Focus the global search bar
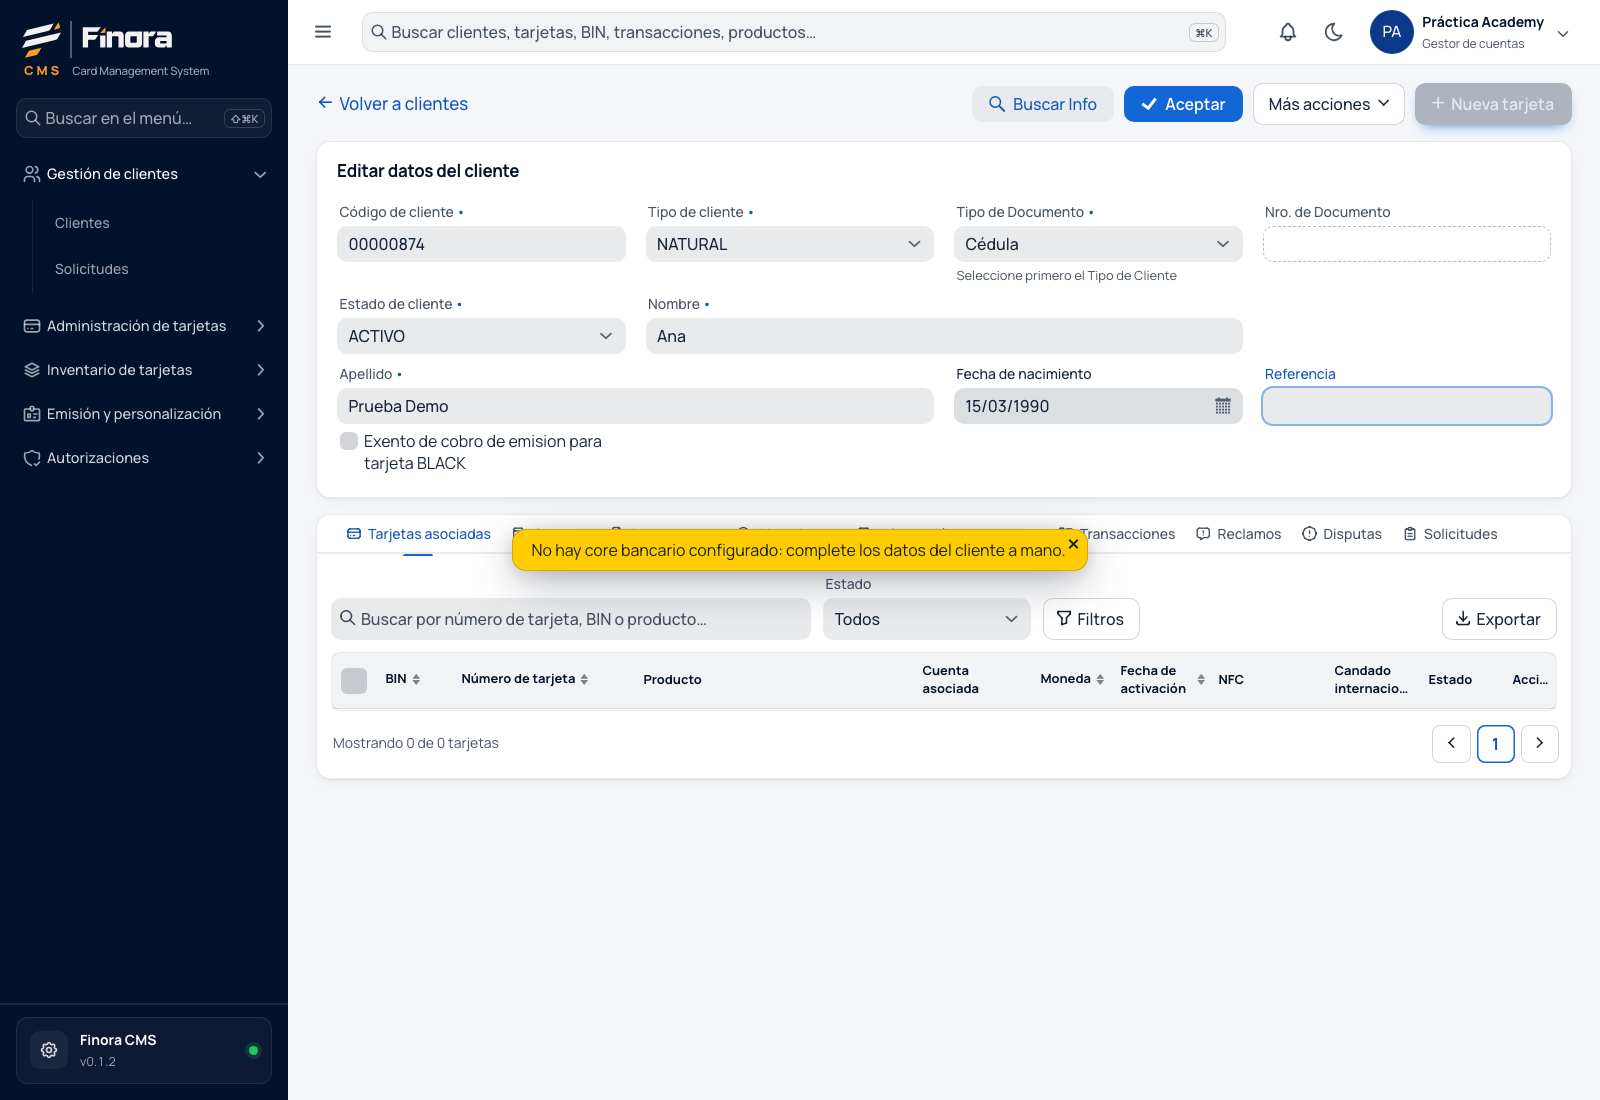The image size is (1600, 1100). 793,32
